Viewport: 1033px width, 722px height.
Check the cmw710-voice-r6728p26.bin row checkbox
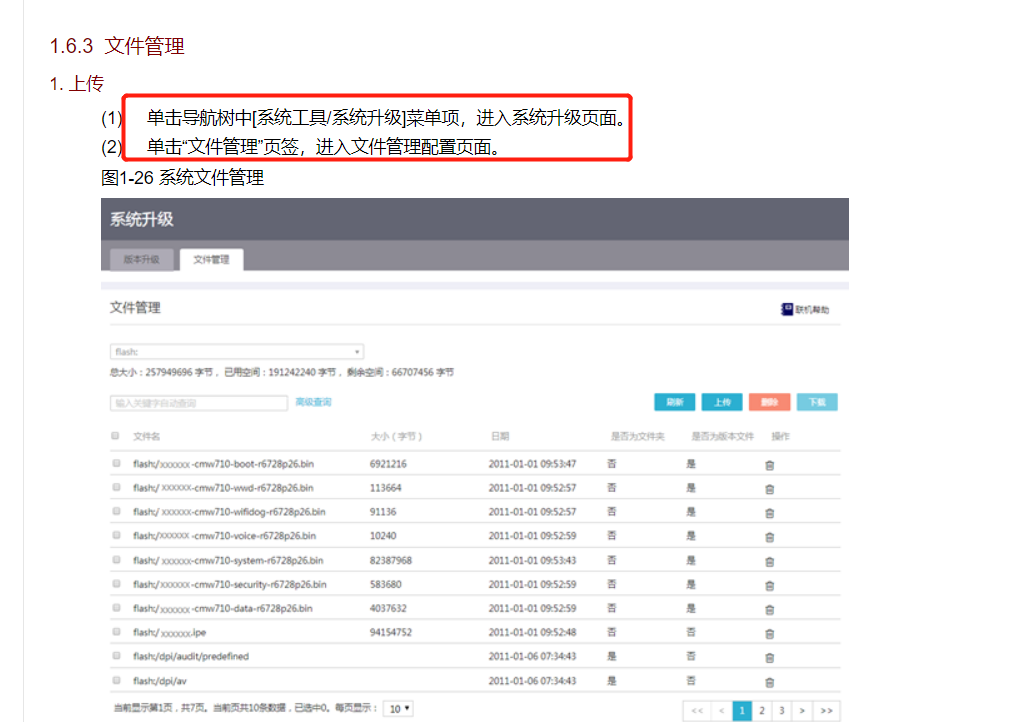117,535
